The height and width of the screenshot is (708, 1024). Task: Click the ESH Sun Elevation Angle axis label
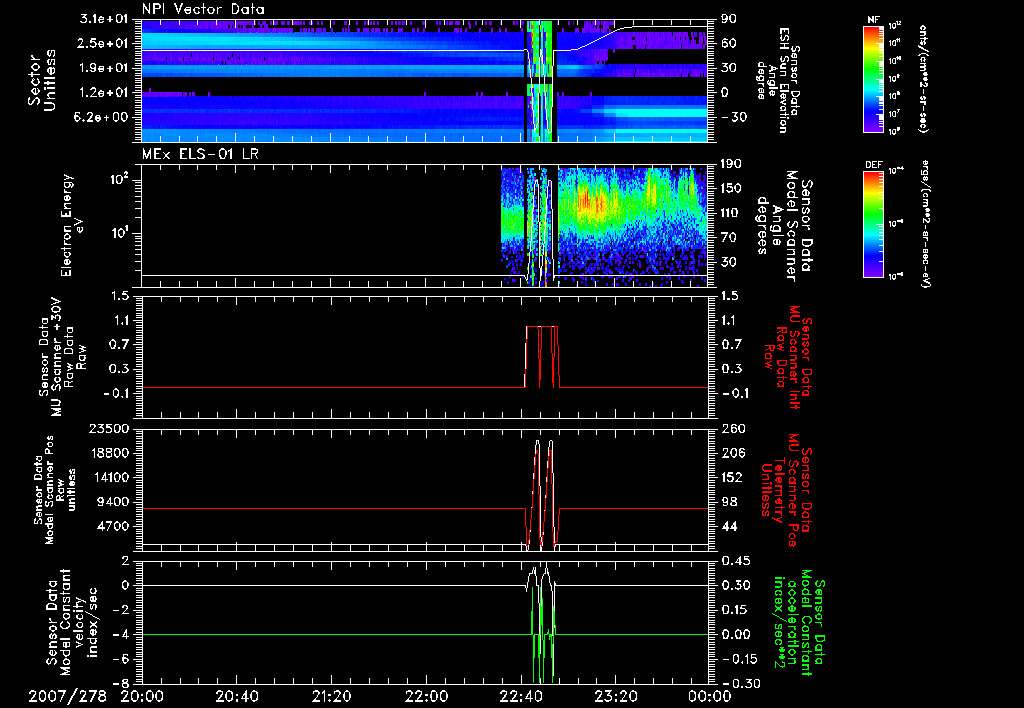(778, 80)
